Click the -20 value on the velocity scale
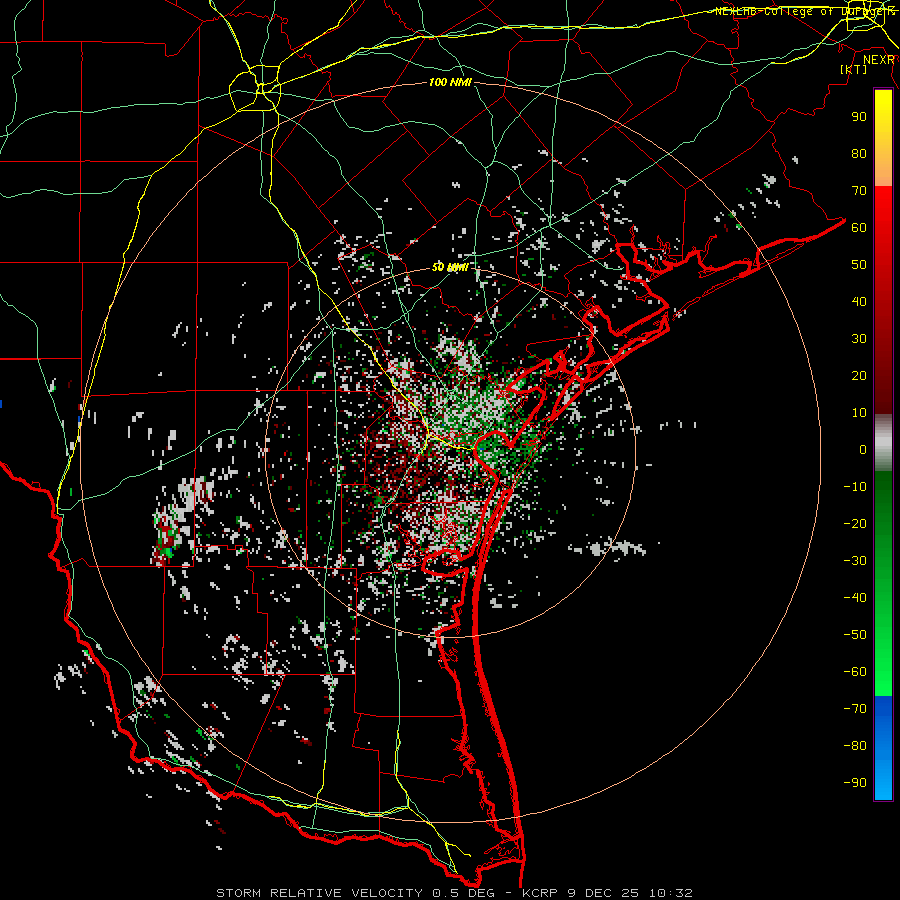The image size is (900, 900). 855,524
